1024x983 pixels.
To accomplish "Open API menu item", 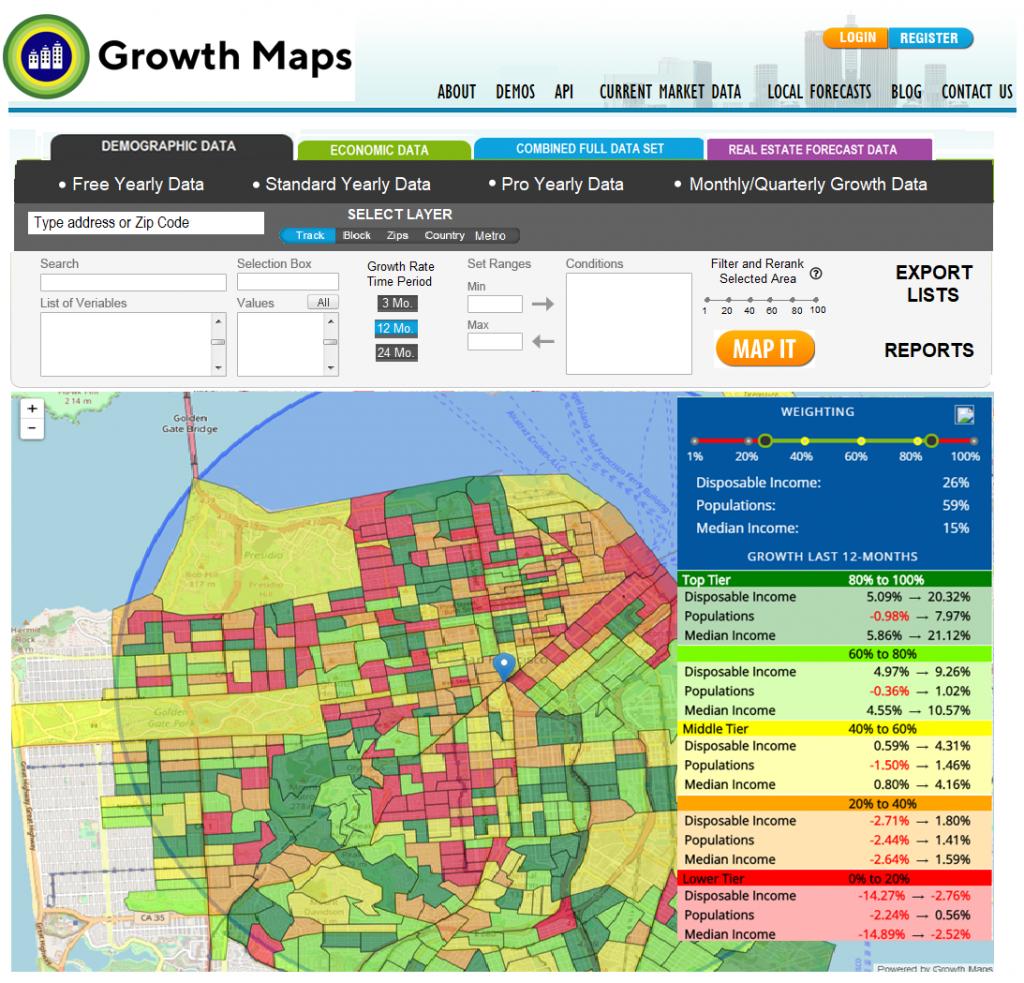I will click(x=564, y=92).
